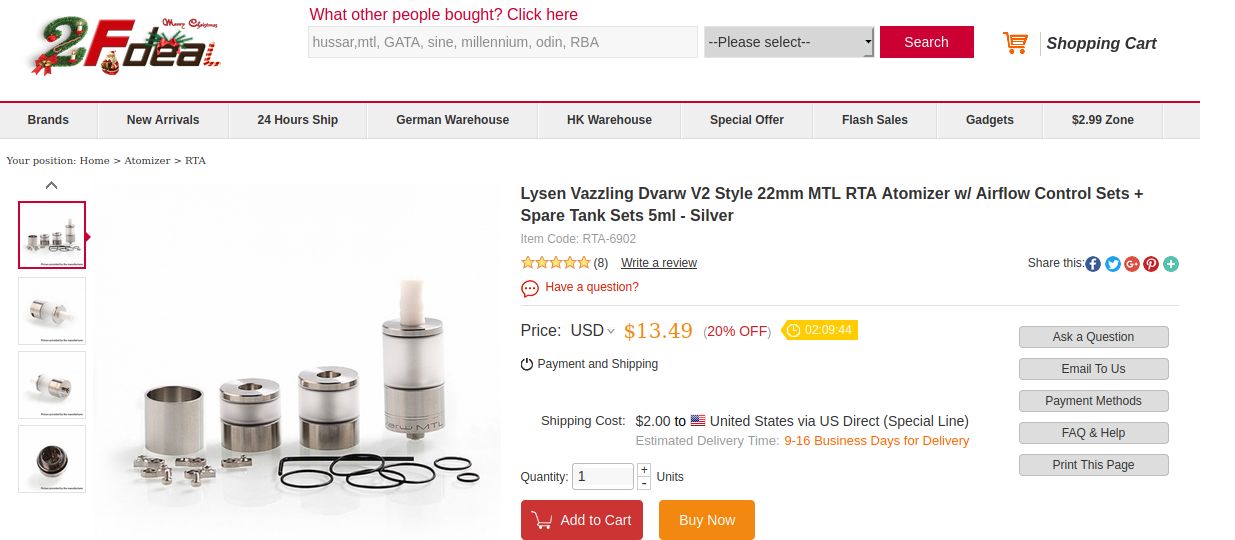
Task: Open the Write a review link
Action: click(x=658, y=263)
